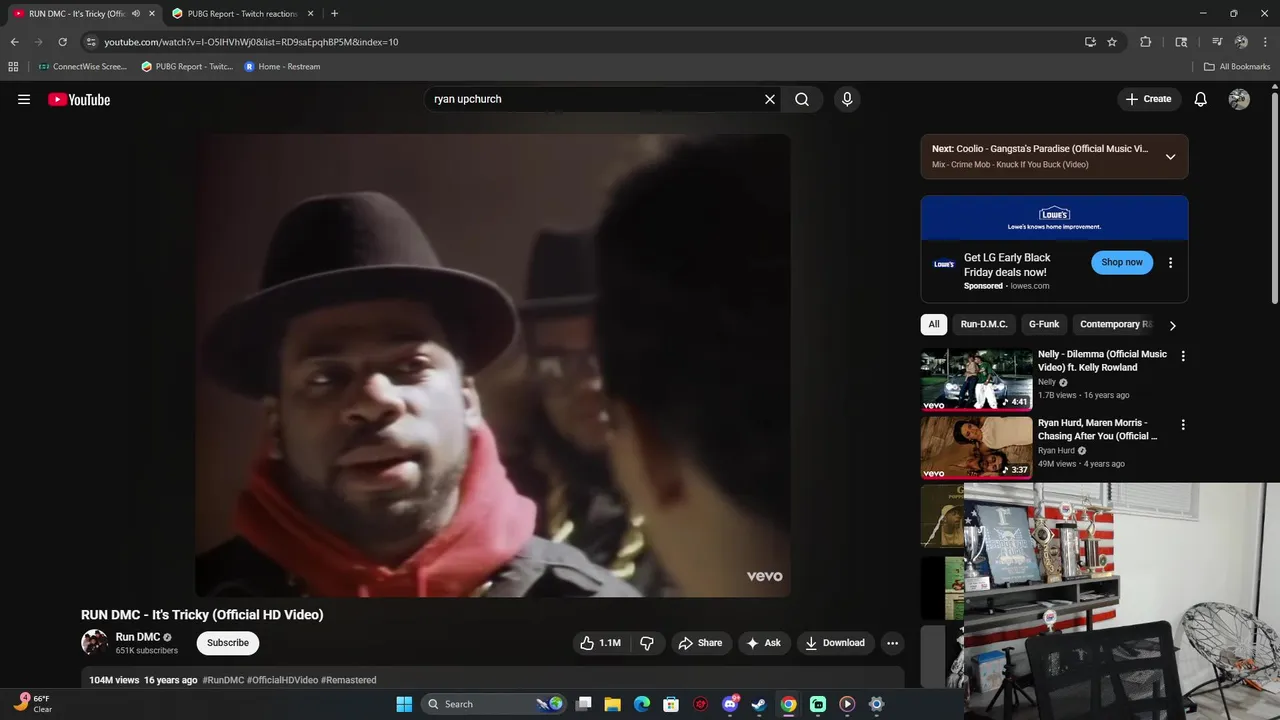This screenshot has width=1280, height=720.
Task: Expand the Next up playlist panel
Action: coord(1170,157)
